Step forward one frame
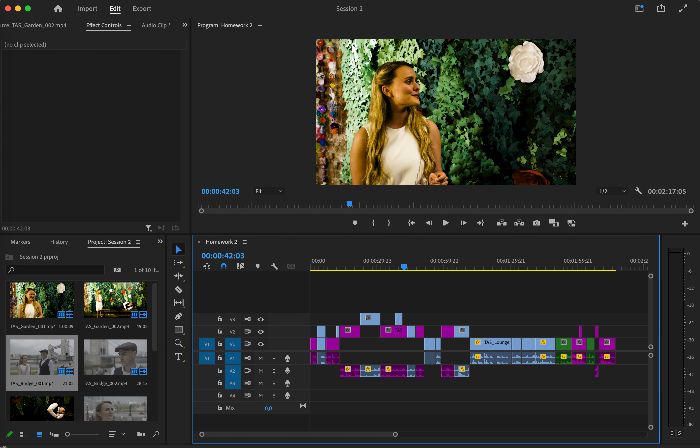The height and width of the screenshot is (448, 700). (x=463, y=223)
